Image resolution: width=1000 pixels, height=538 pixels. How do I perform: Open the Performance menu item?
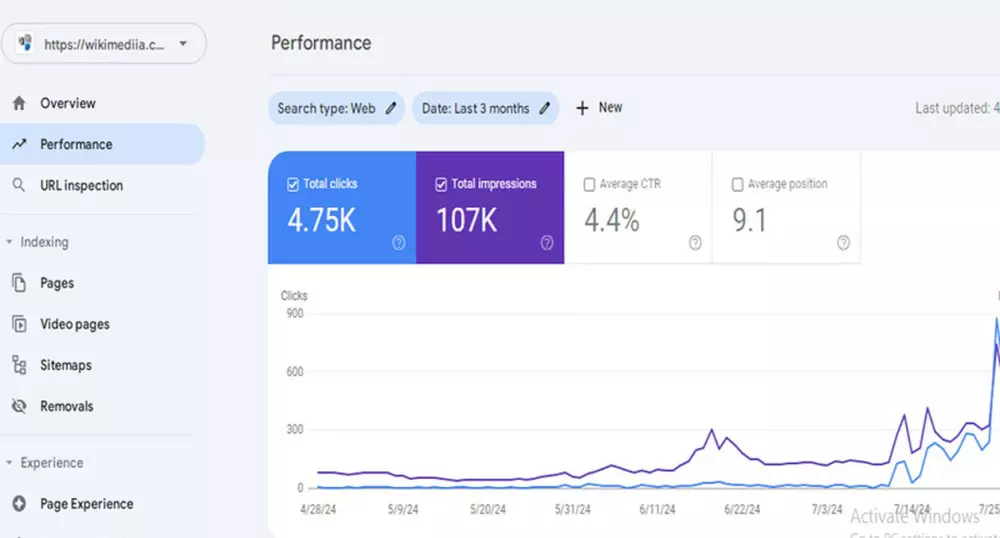(x=76, y=144)
